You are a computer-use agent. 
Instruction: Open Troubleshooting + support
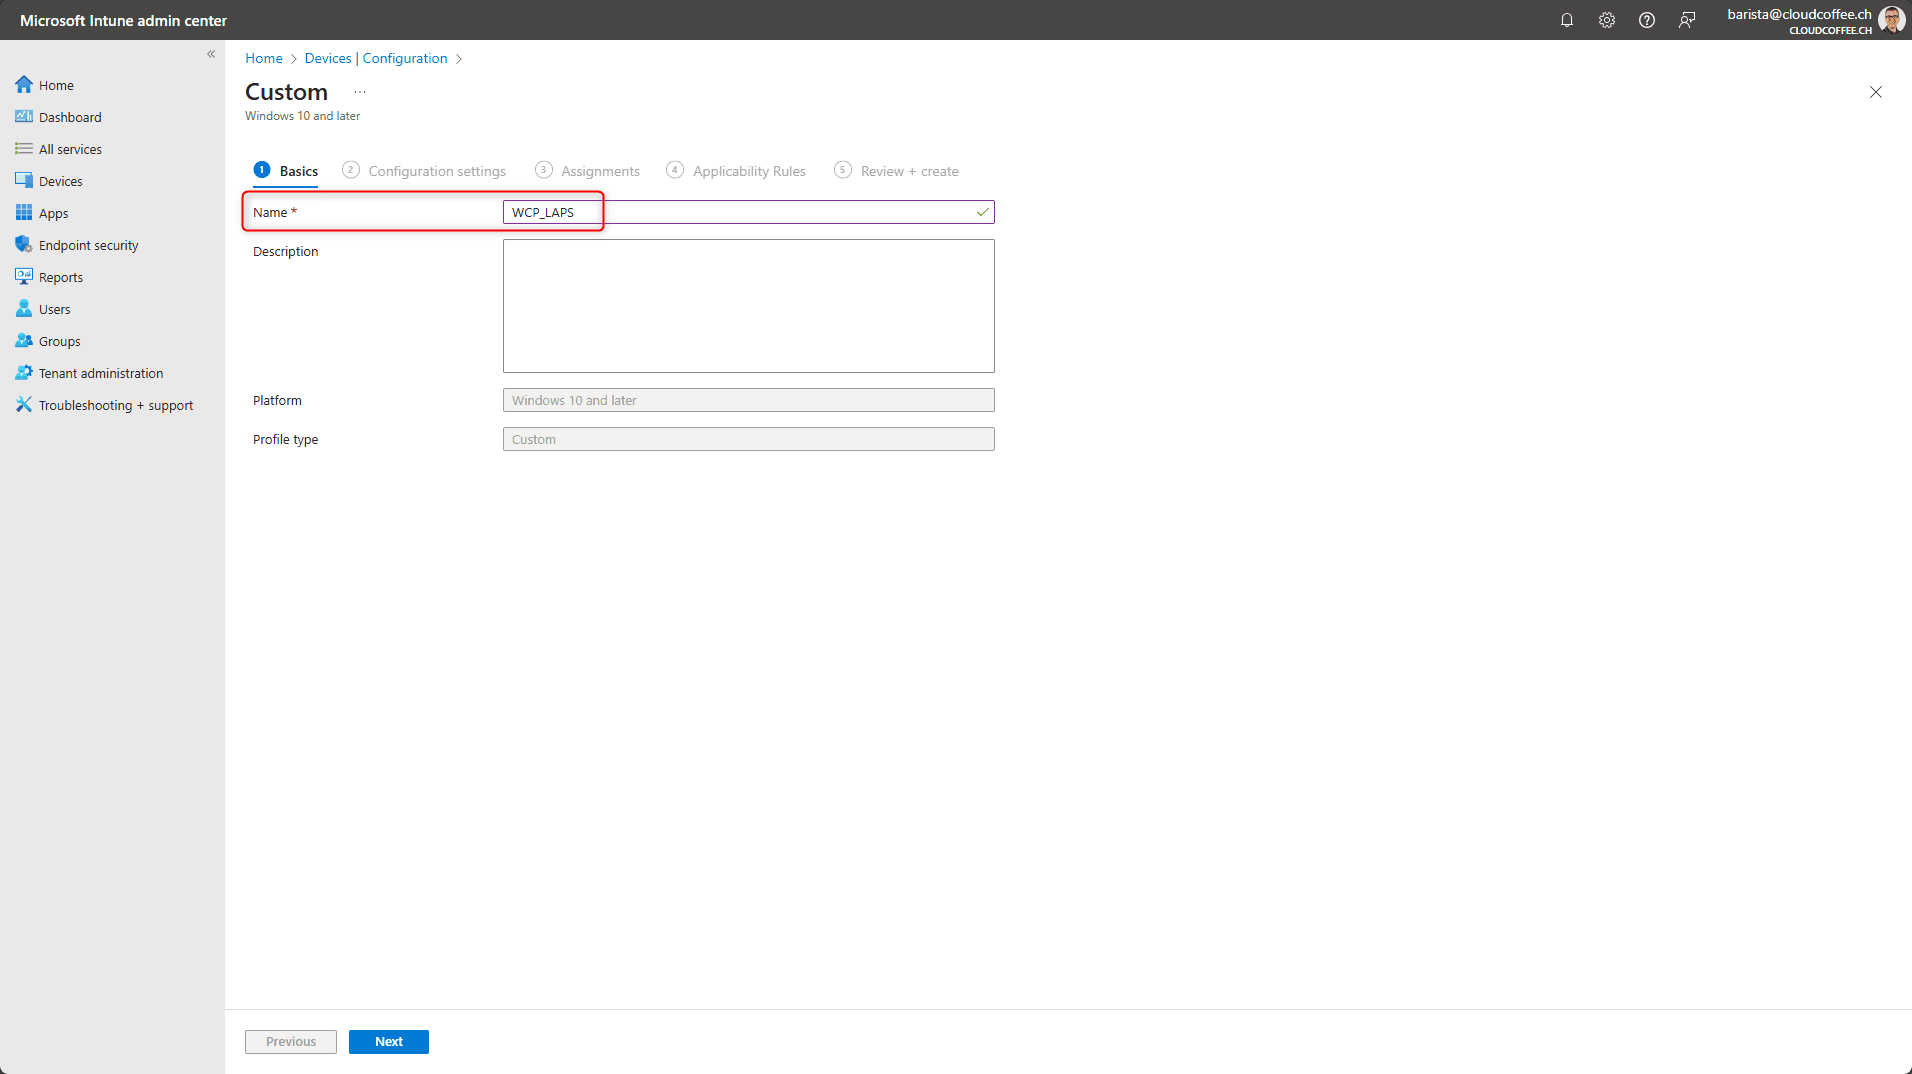point(116,404)
